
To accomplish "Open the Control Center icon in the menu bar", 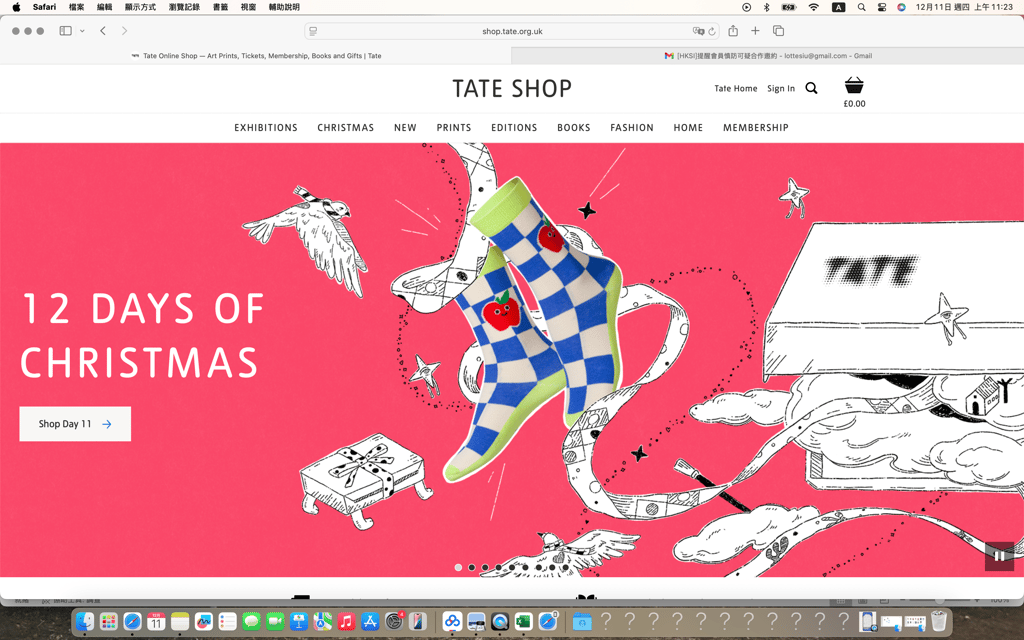I will [882, 7].
